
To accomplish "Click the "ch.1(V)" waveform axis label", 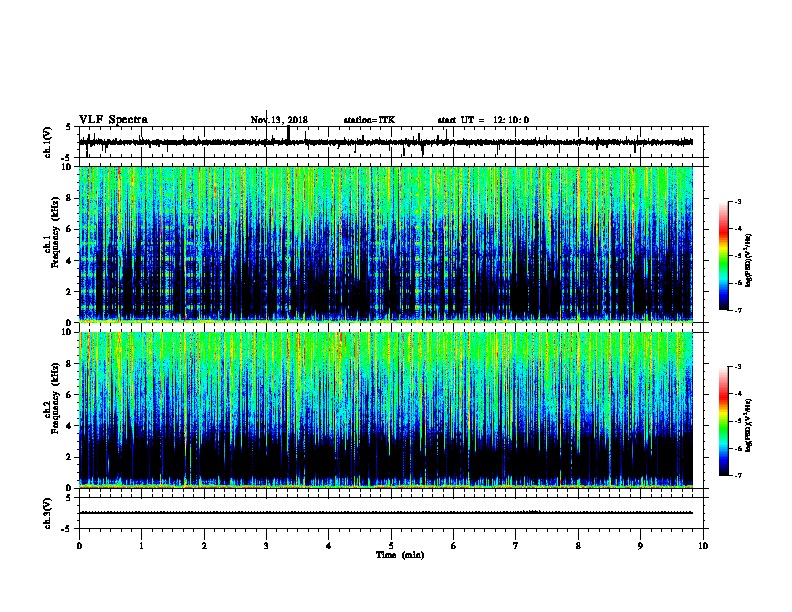I will coord(48,142).
